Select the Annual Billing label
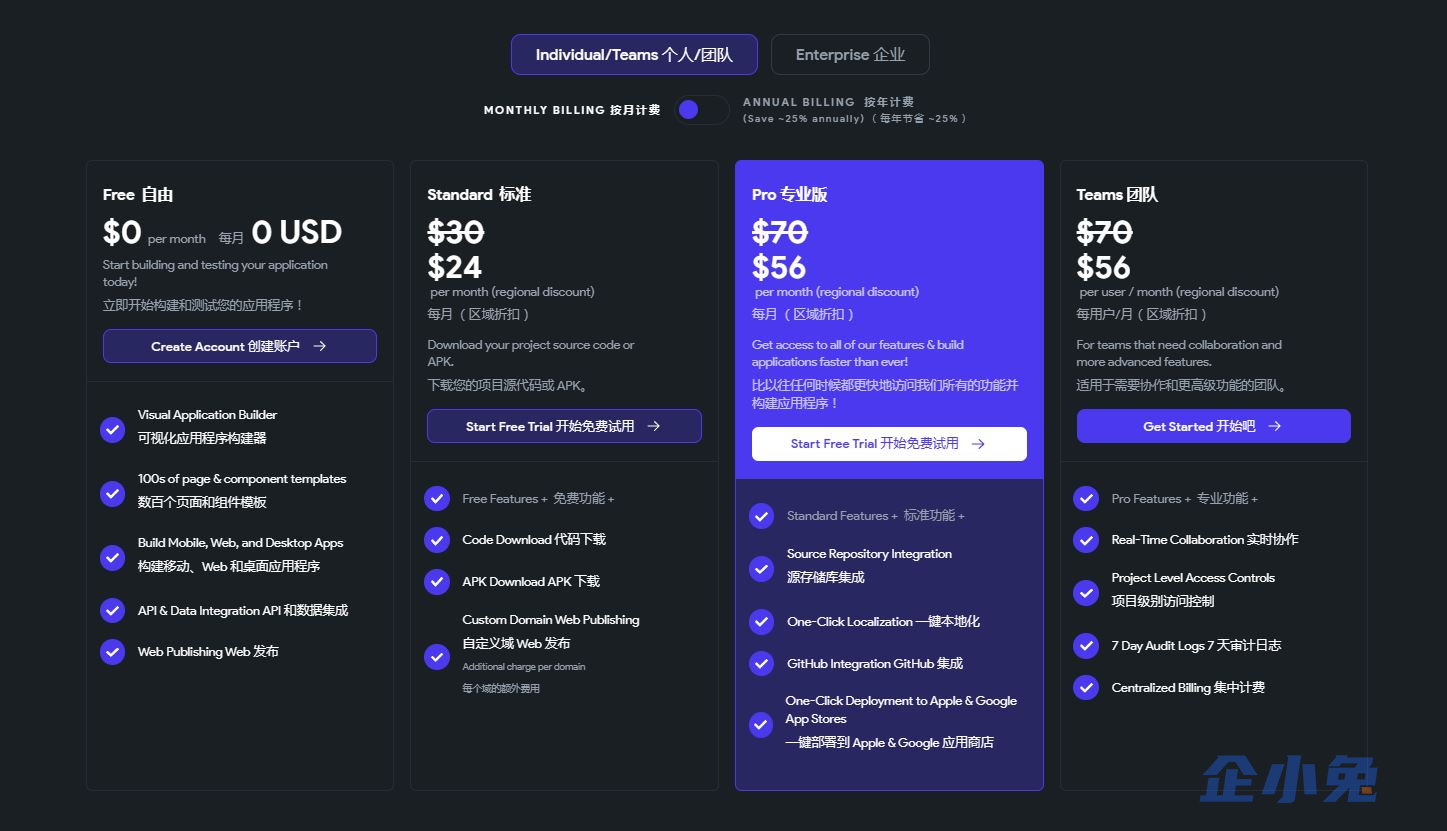The image size is (1447, 831). pyautogui.click(x=828, y=102)
